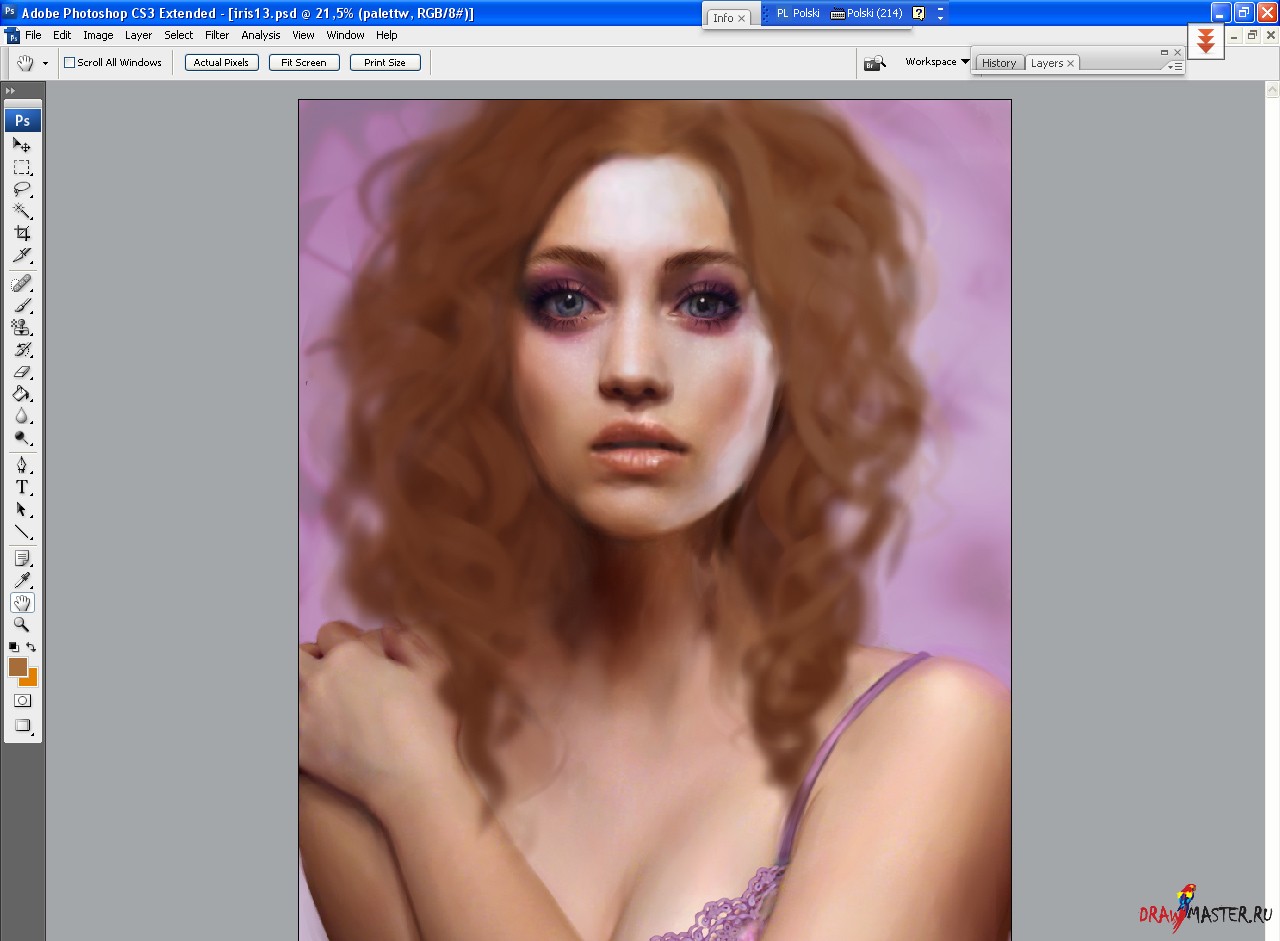Open the View menu
The height and width of the screenshot is (941, 1280).
pos(303,35)
